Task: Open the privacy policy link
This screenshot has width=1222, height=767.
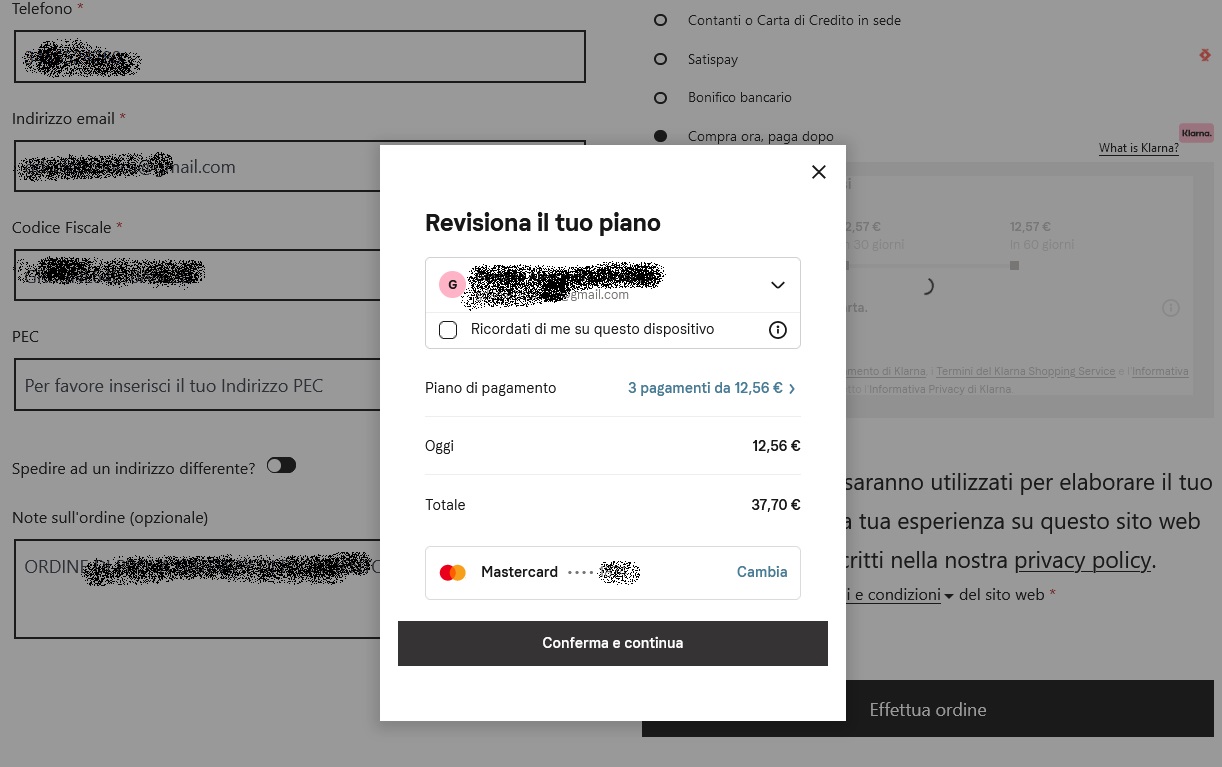Action: (x=1083, y=560)
